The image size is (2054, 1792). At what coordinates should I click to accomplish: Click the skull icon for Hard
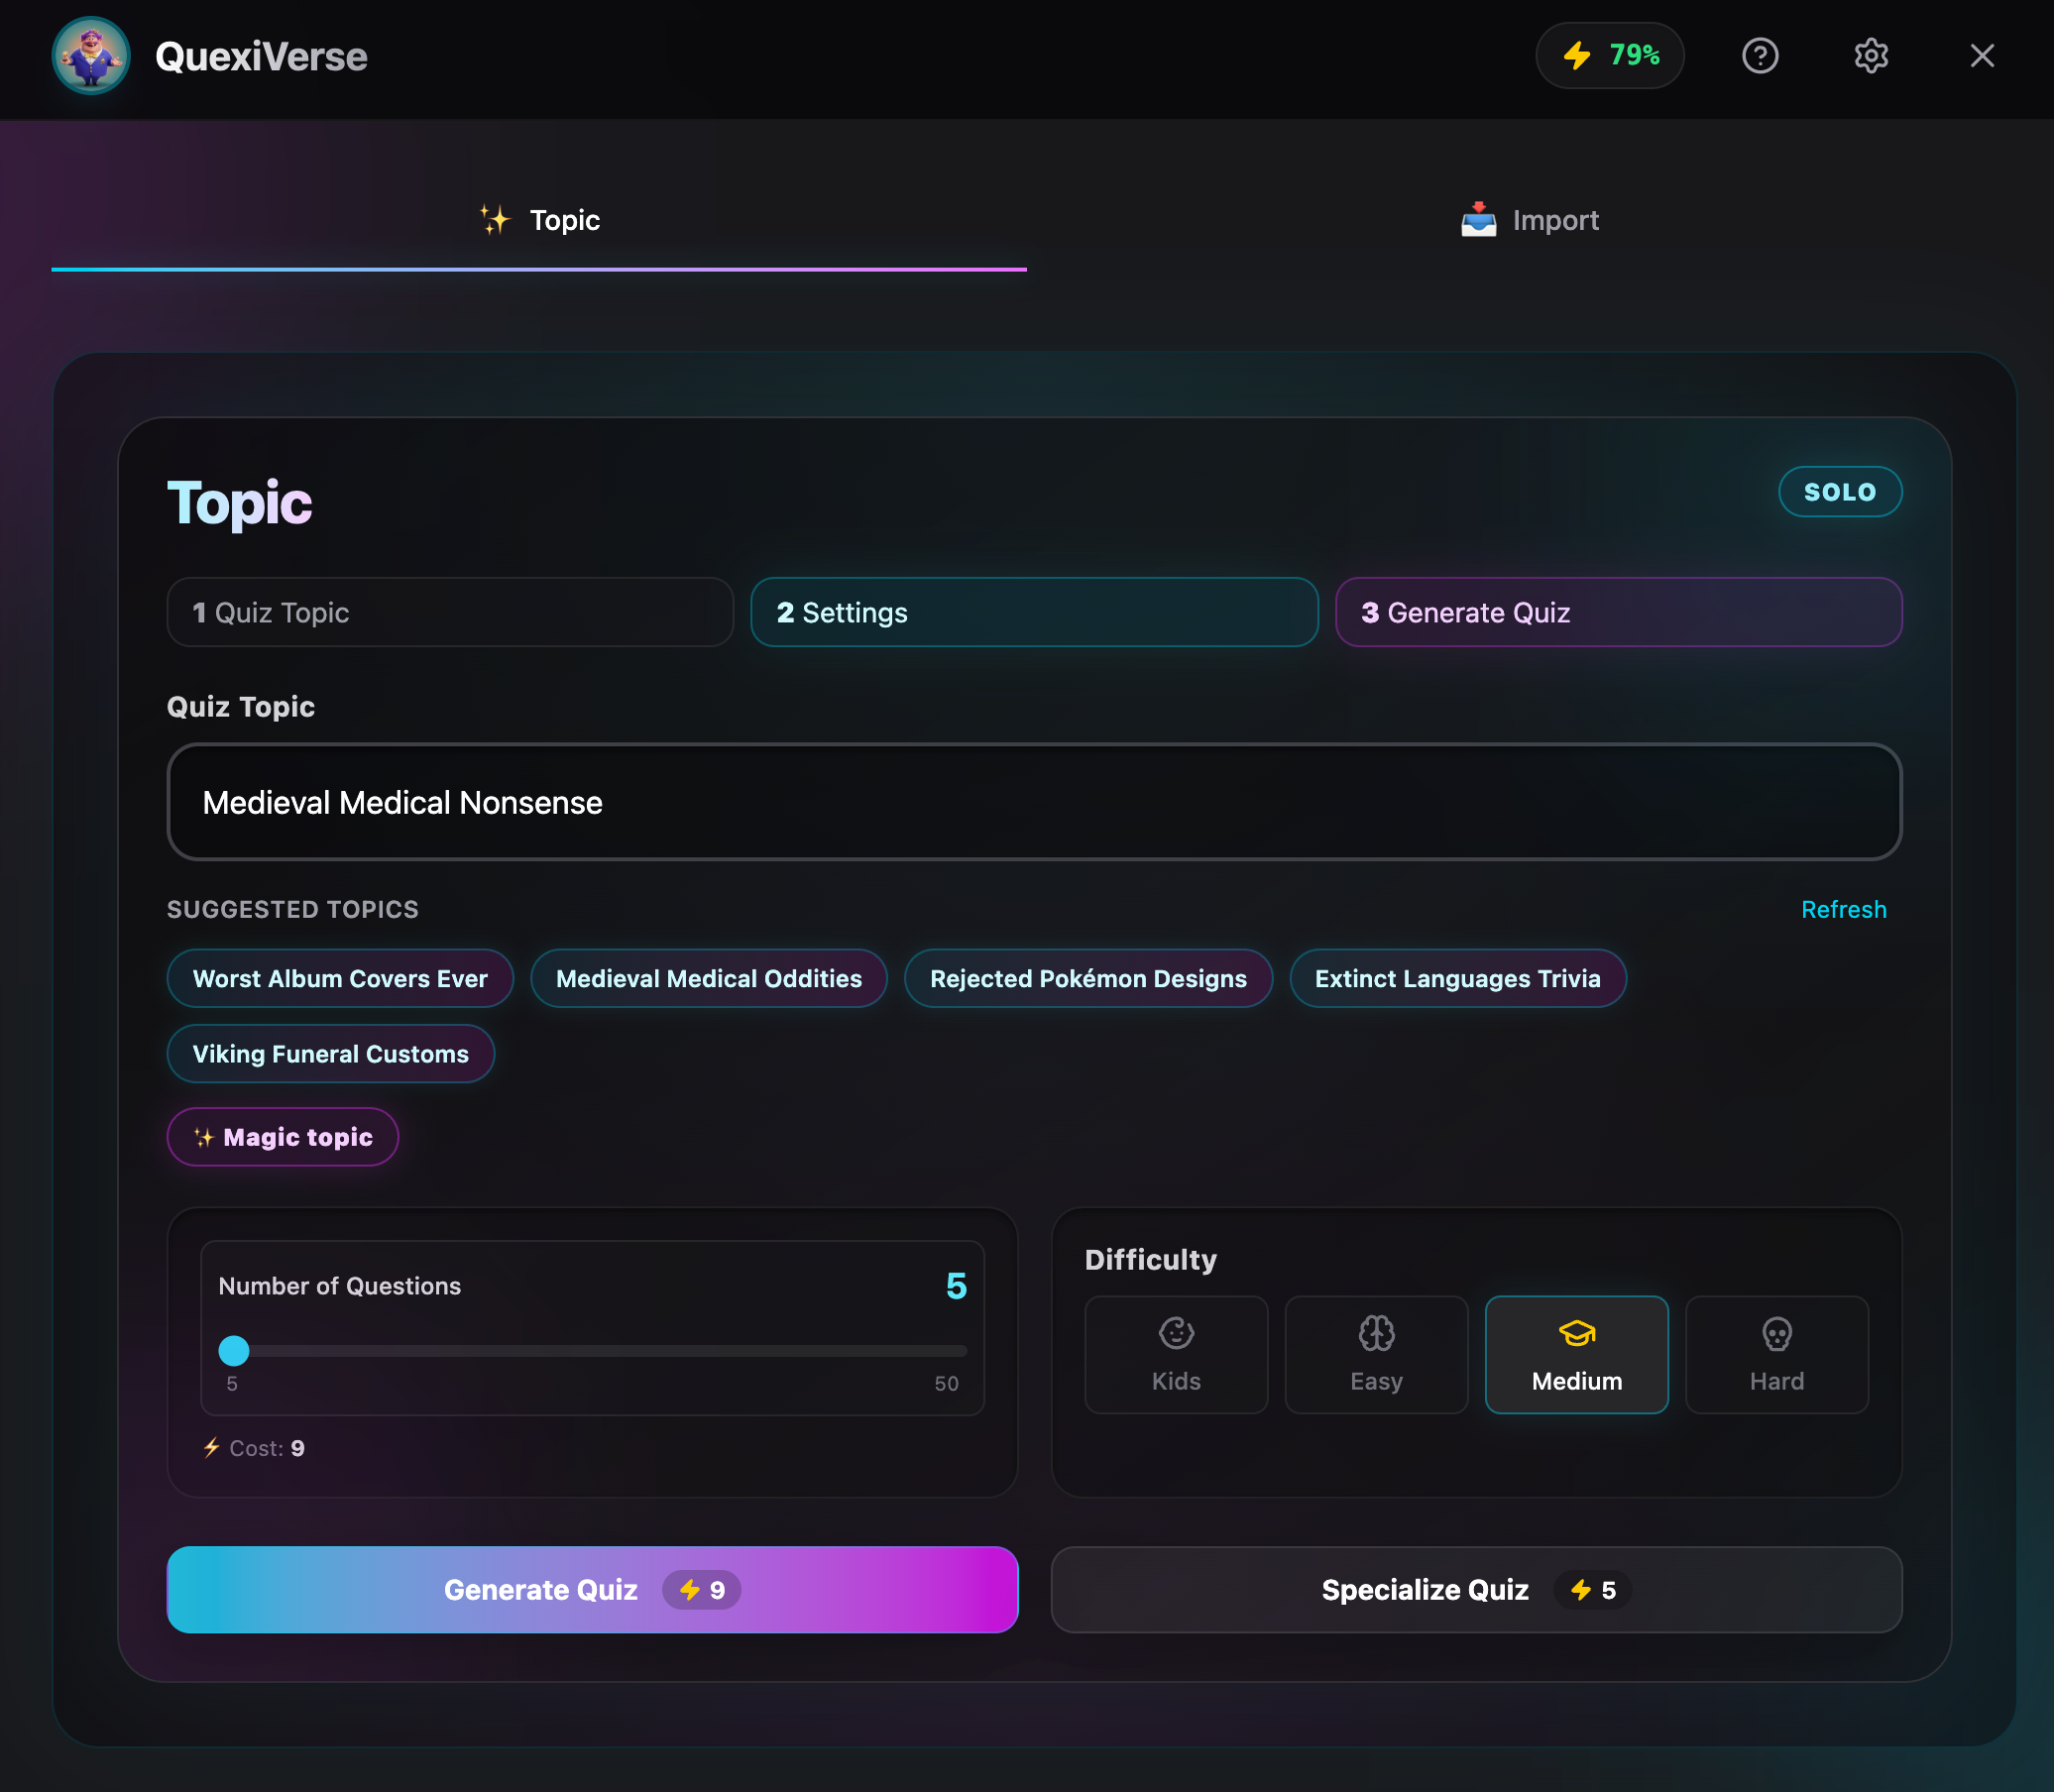(x=1776, y=1333)
